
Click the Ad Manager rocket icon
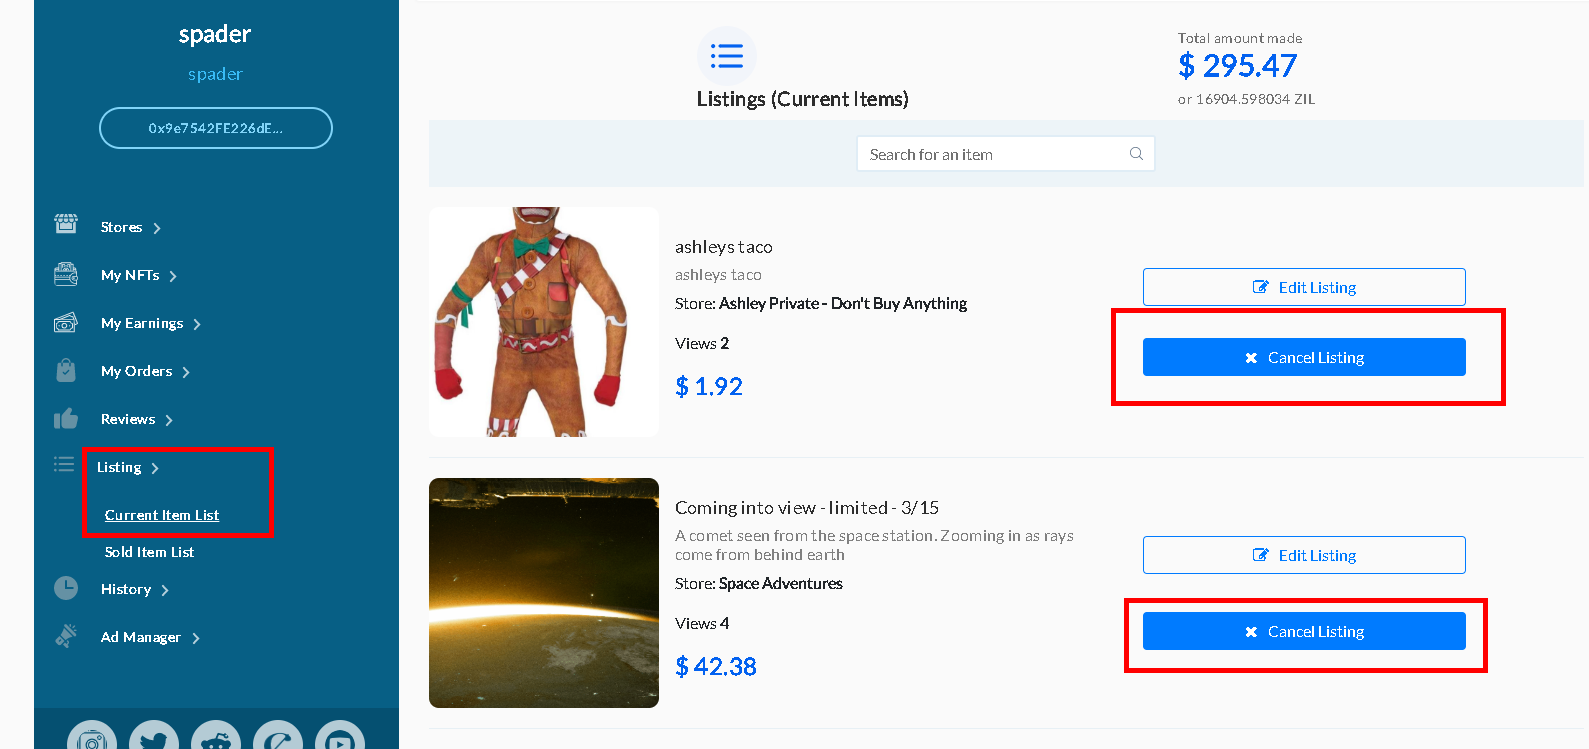tap(66, 636)
